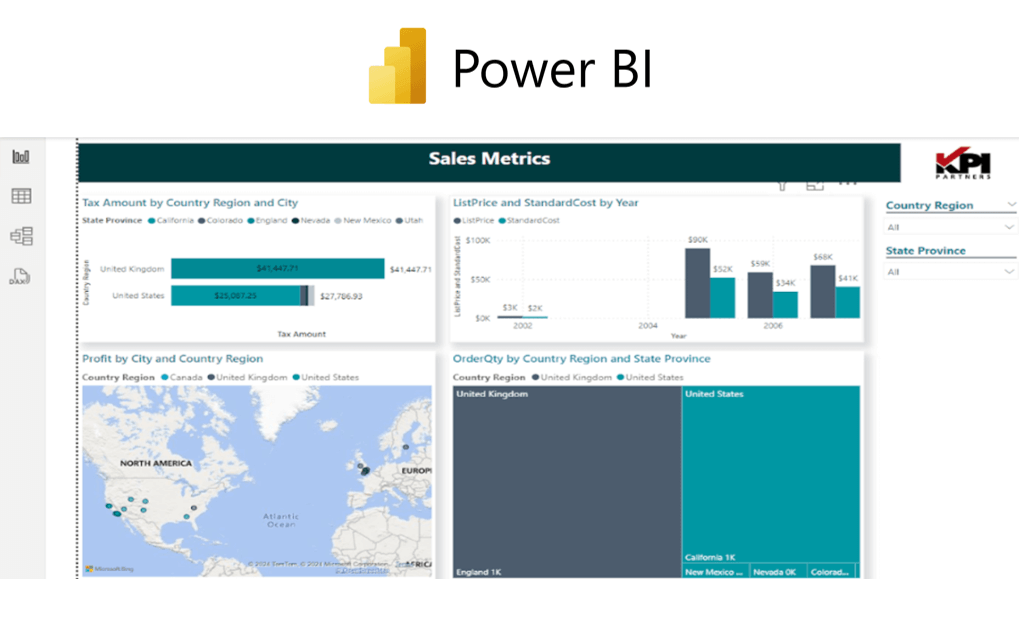Click the United Kingdom tax amount bar
This screenshot has height=634, width=1019.
point(277,269)
